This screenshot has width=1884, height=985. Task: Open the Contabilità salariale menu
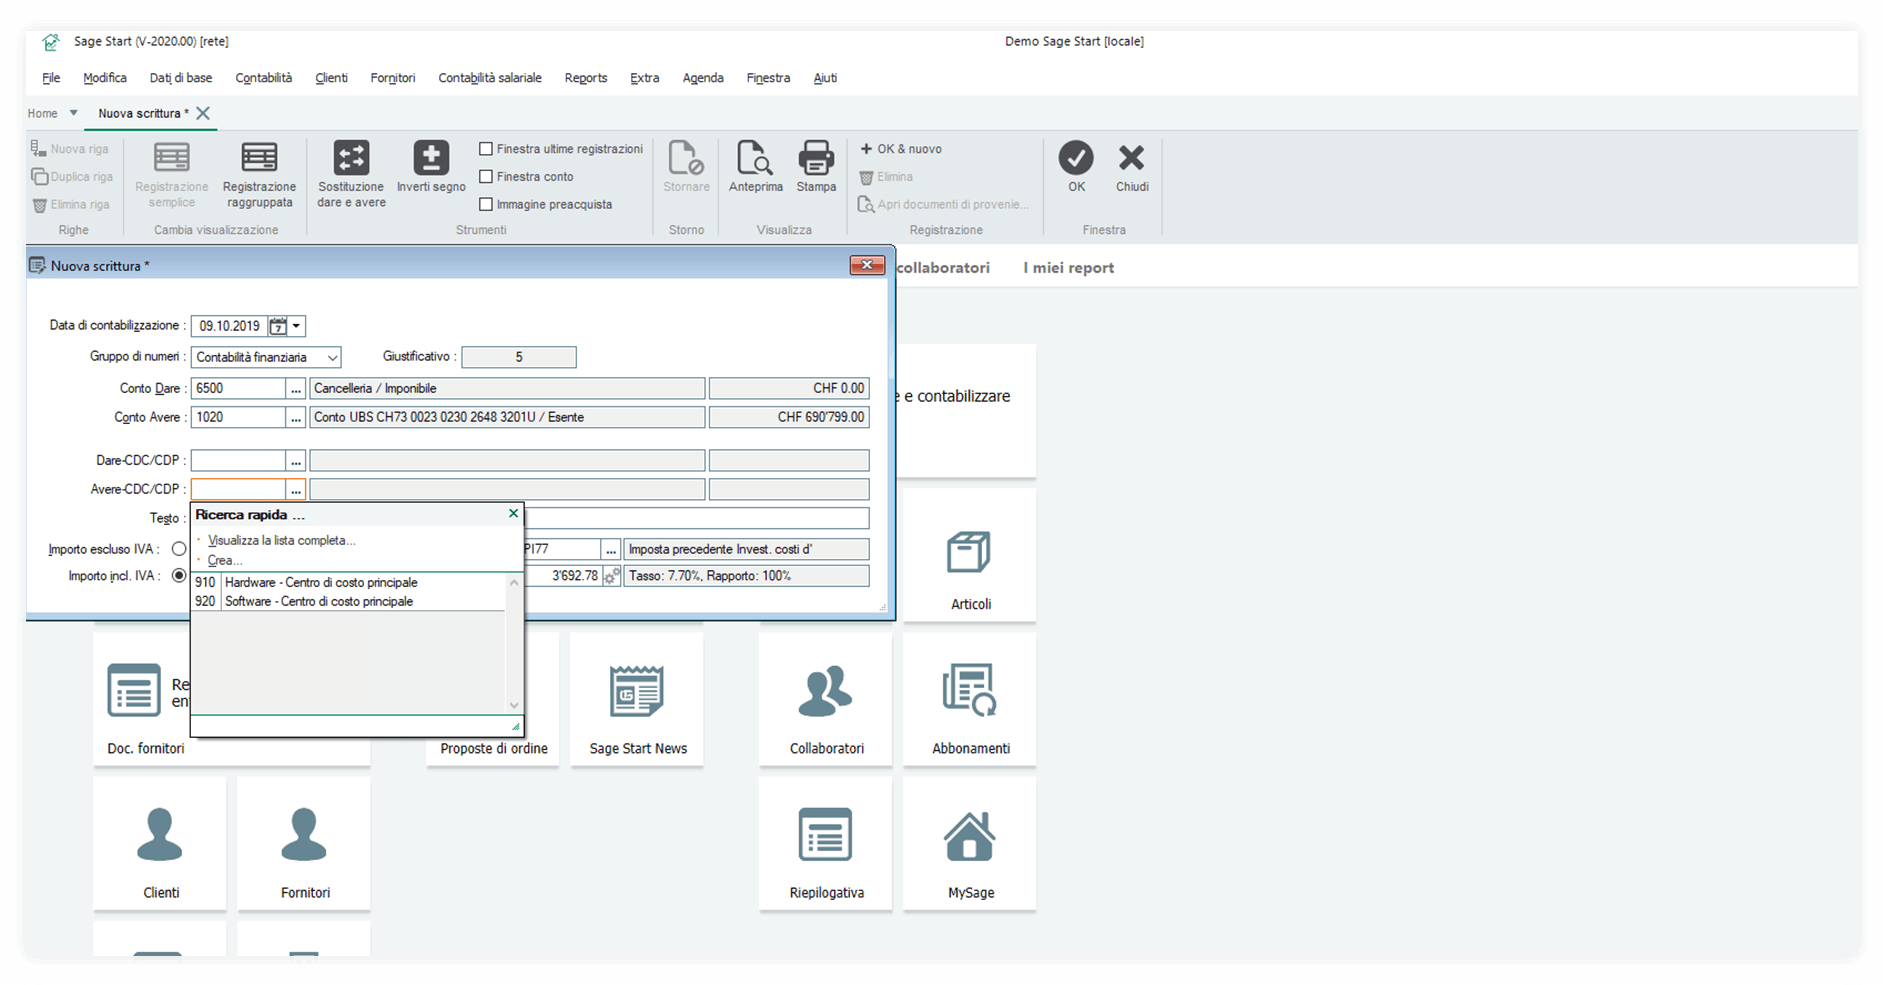490,78
